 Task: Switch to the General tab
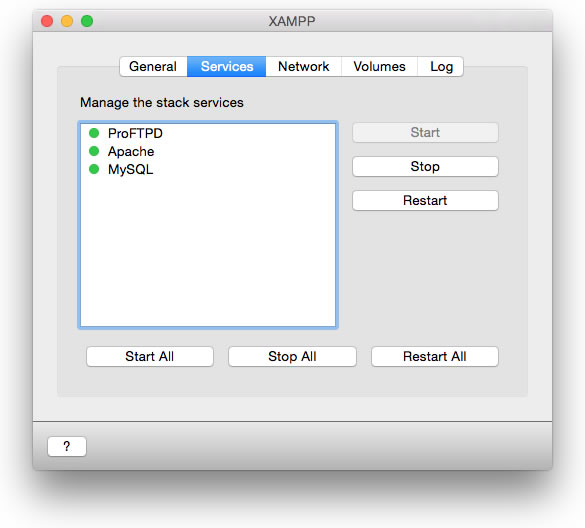click(x=153, y=66)
